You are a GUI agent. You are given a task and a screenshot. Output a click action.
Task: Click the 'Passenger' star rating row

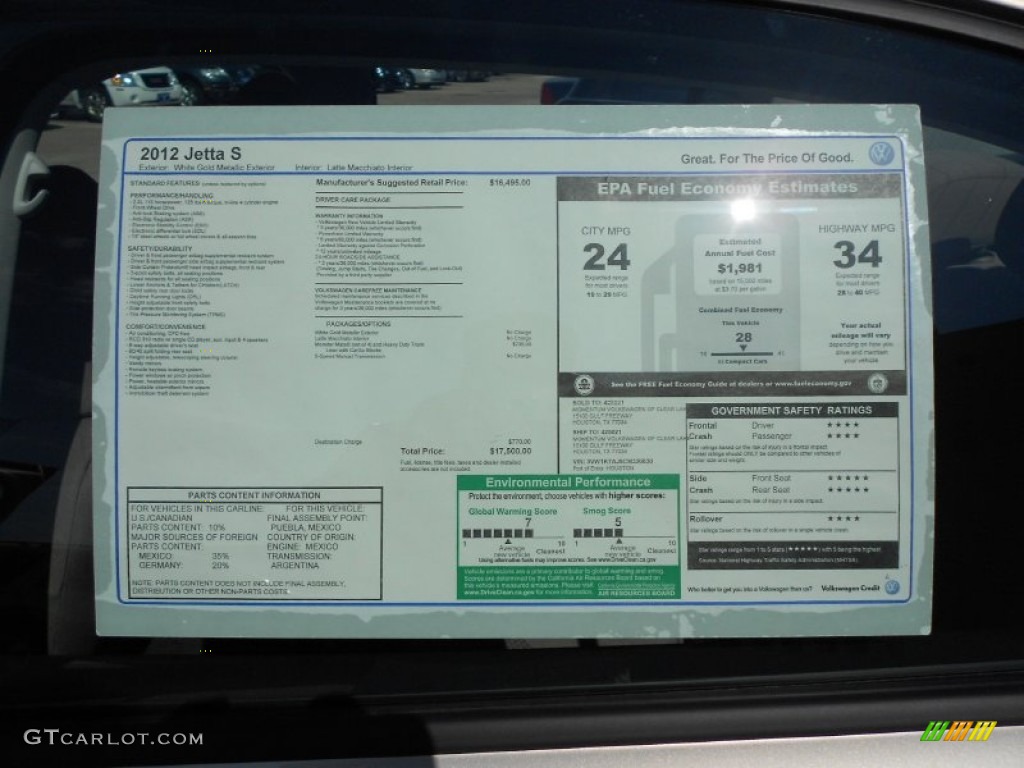pyautogui.click(x=805, y=436)
